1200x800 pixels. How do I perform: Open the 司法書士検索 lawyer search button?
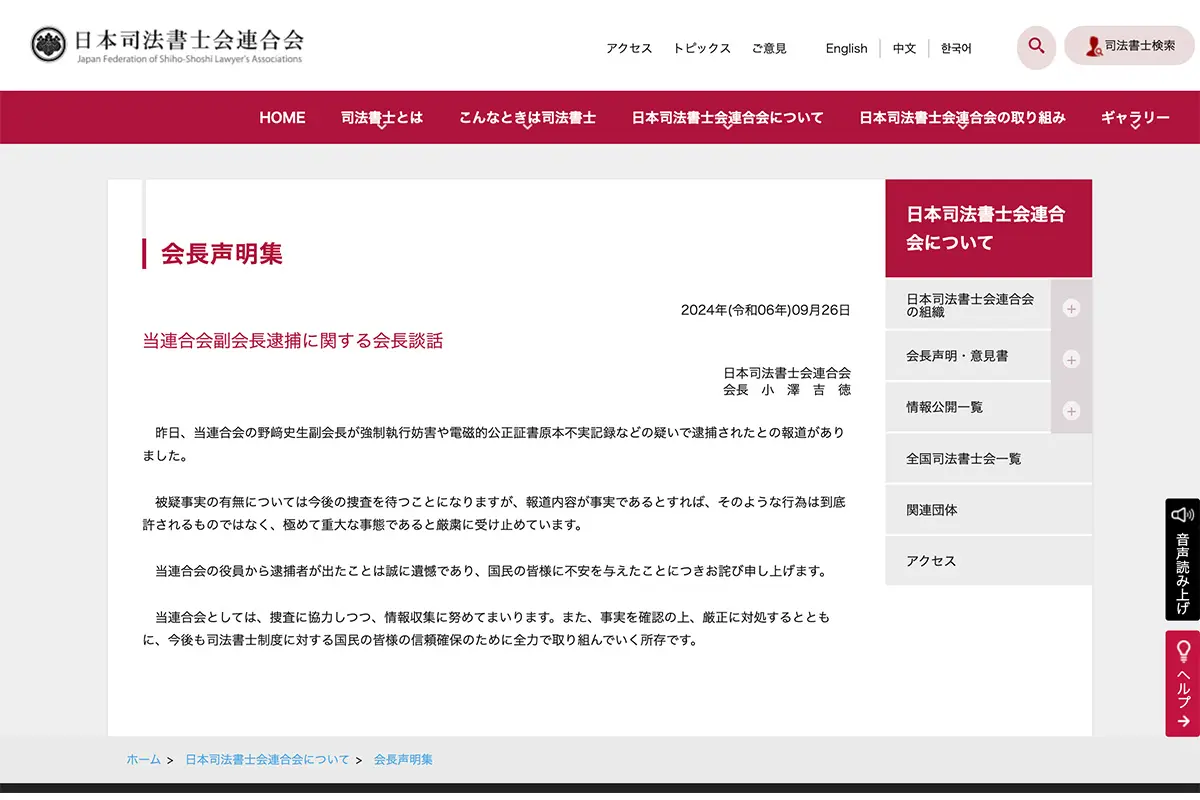[1131, 46]
